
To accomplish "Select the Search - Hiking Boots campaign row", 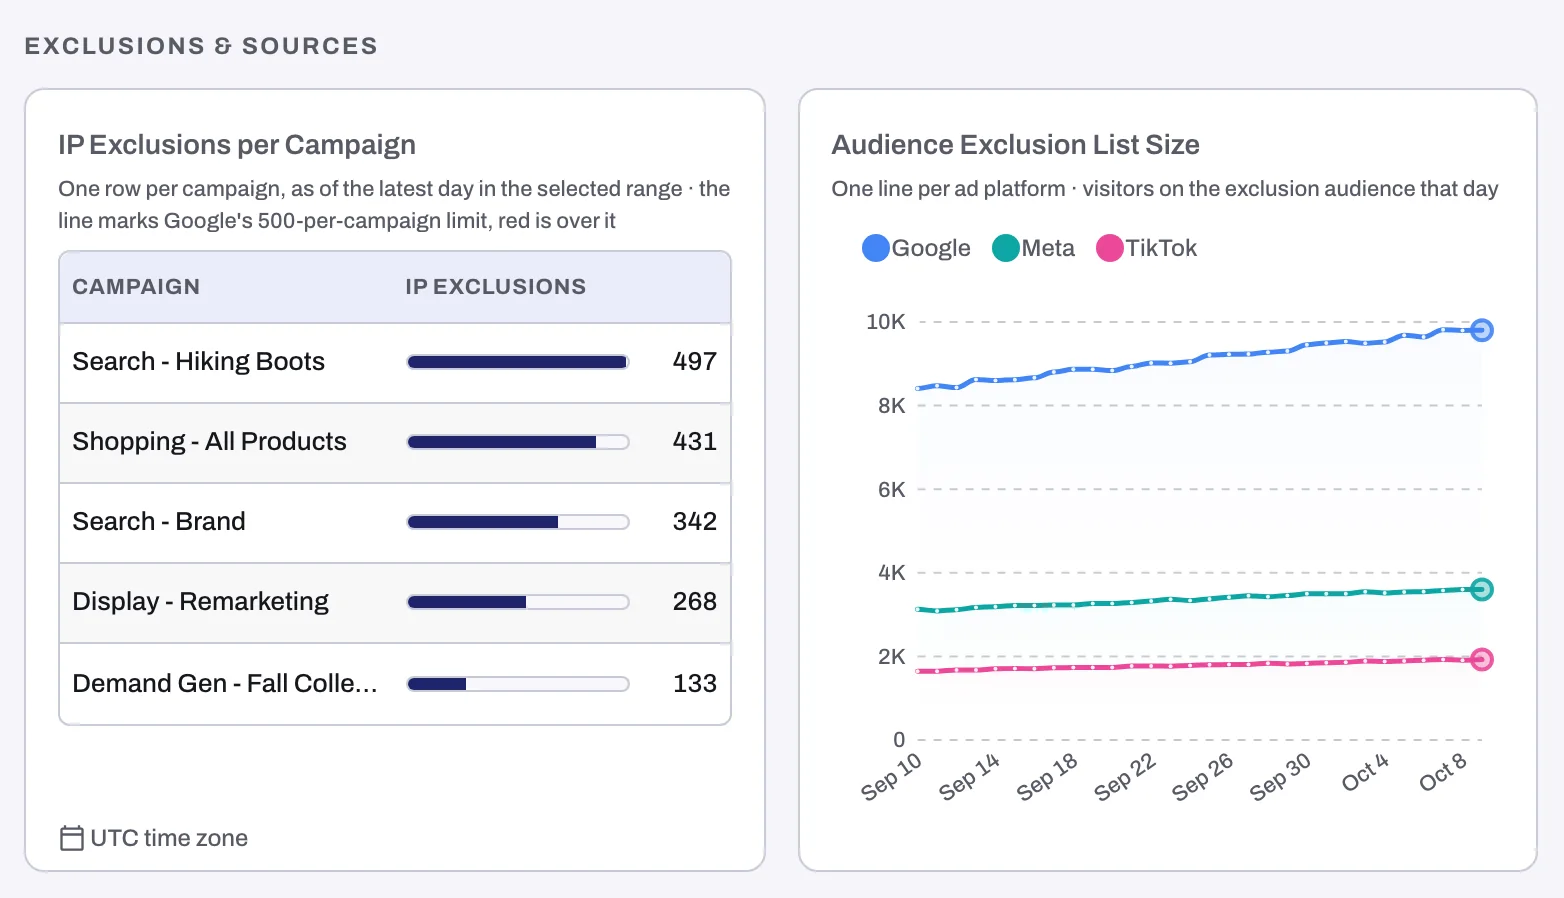I will coord(395,362).
